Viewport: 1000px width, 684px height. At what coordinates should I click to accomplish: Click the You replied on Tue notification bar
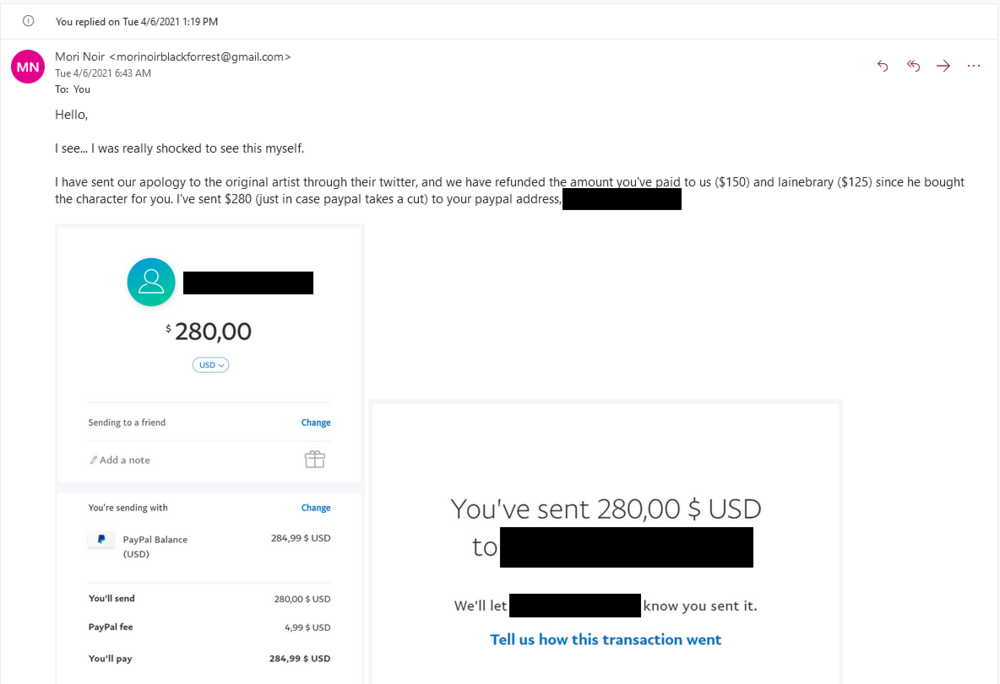click(137, 21)
